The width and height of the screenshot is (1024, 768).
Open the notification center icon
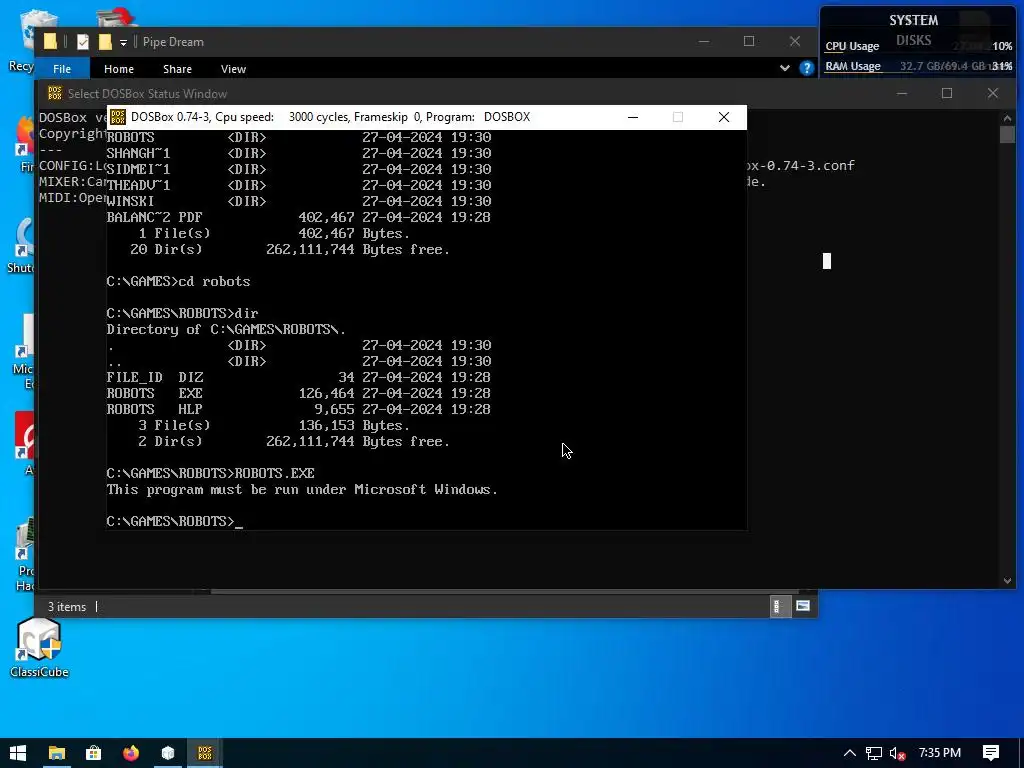(991, 753)
